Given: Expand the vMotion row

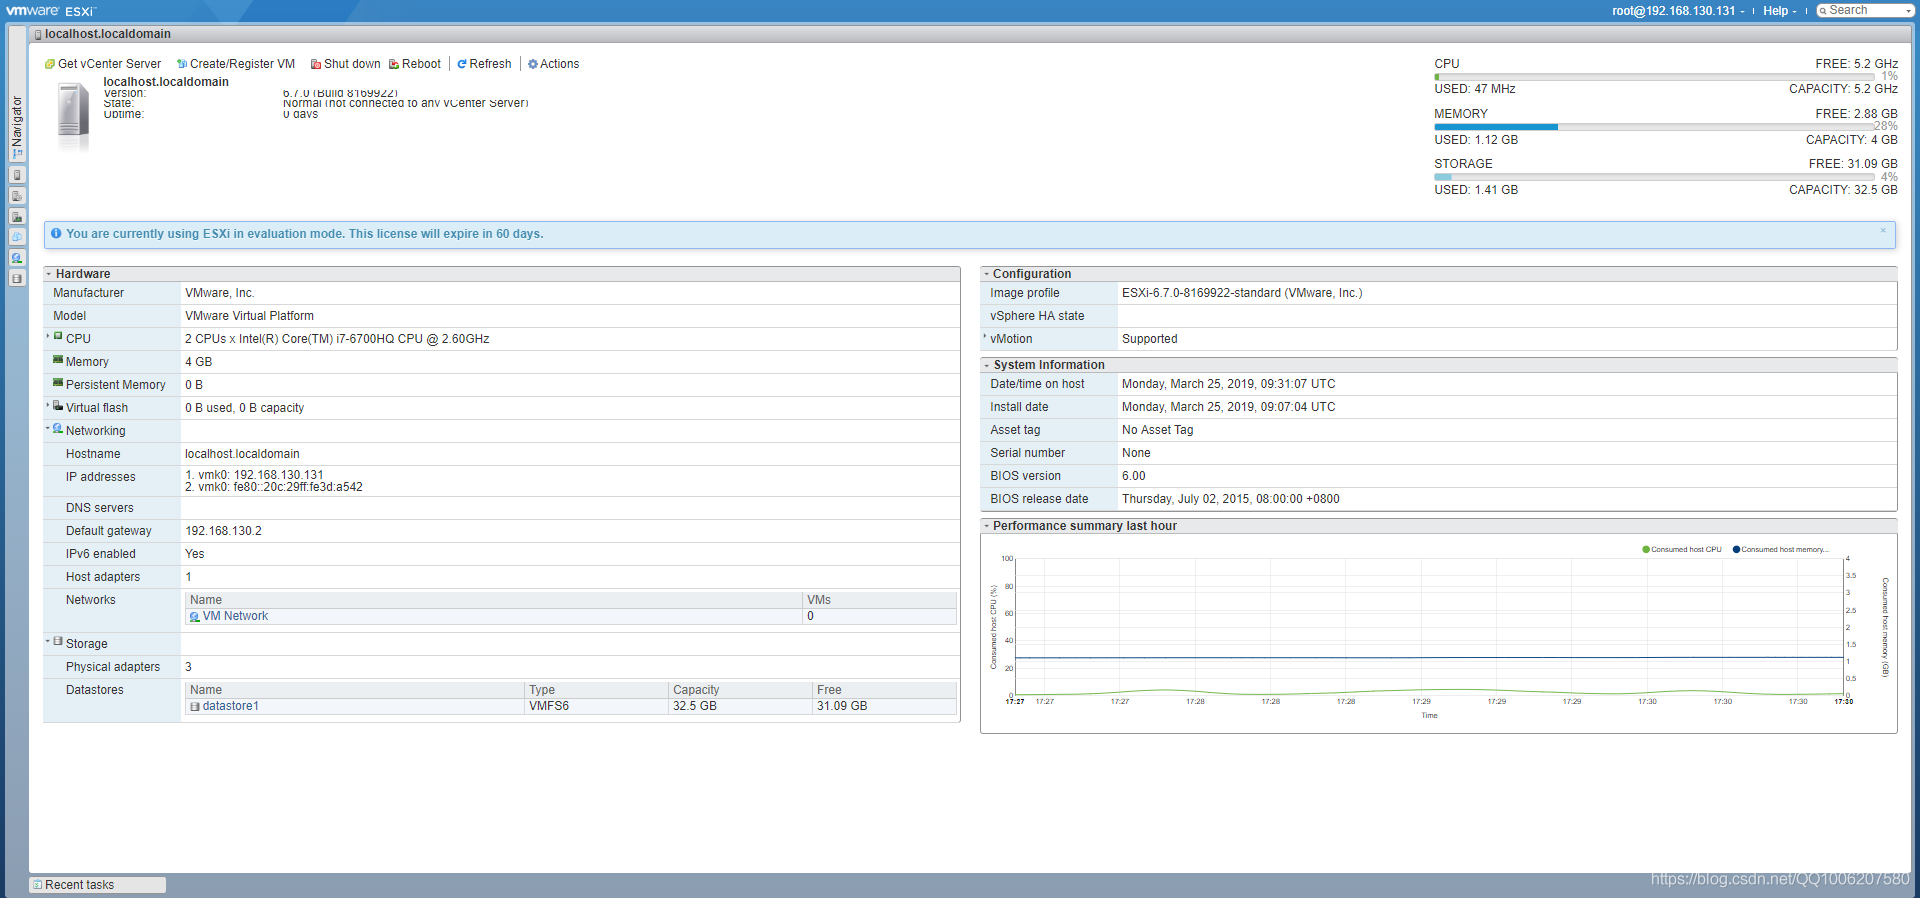Looking at the screenshot, I should tap(985, 338).
